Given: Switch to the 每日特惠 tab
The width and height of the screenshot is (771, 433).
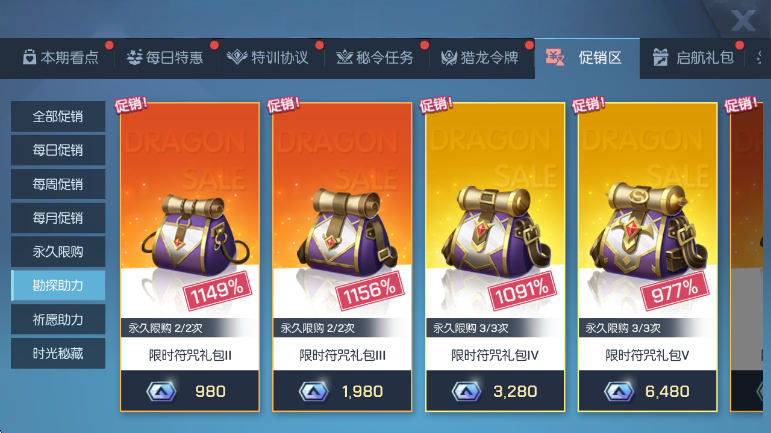Looking at the screenshot, I should [165, 58].
